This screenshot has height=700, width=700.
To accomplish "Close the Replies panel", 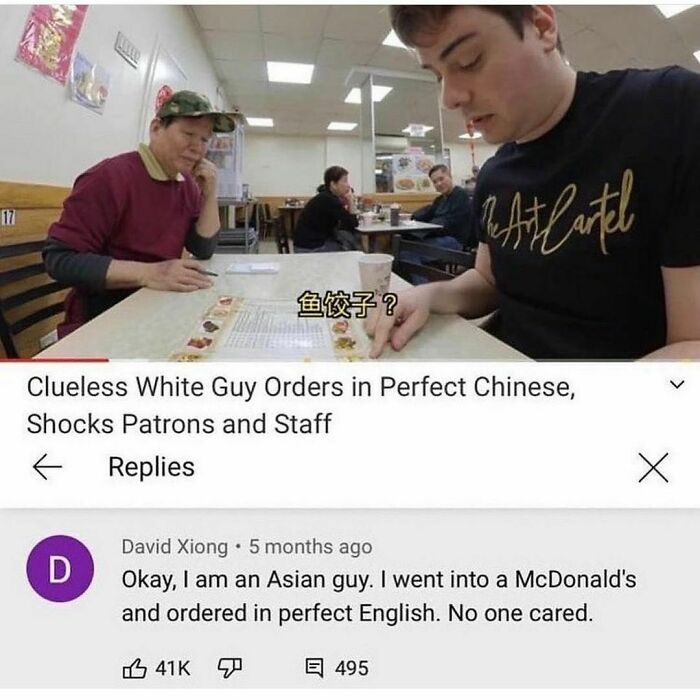I will pos(653,467).
